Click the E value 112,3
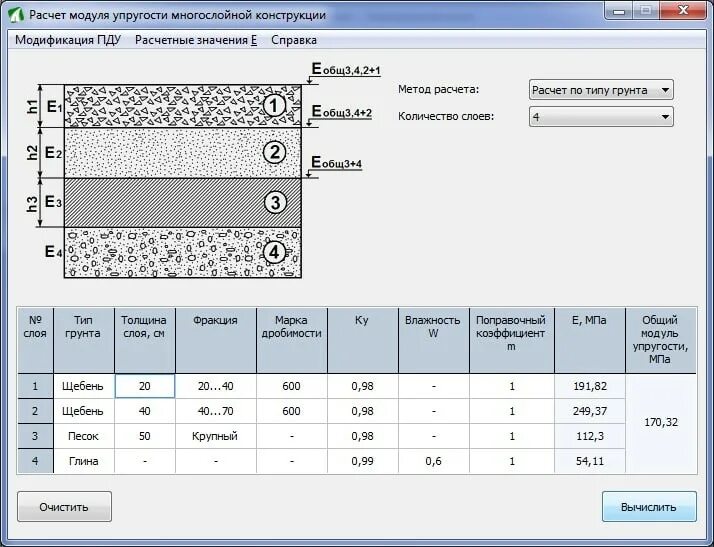 coord(590,436)
